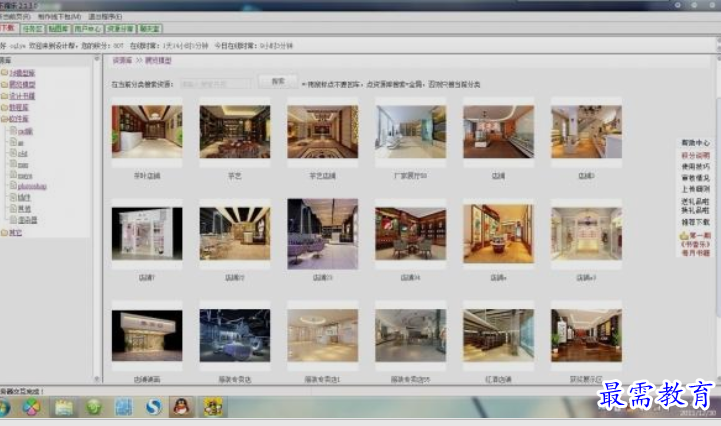Open the QQ penguin taskbar icon
721x426 pixels.
pos(182,407)
